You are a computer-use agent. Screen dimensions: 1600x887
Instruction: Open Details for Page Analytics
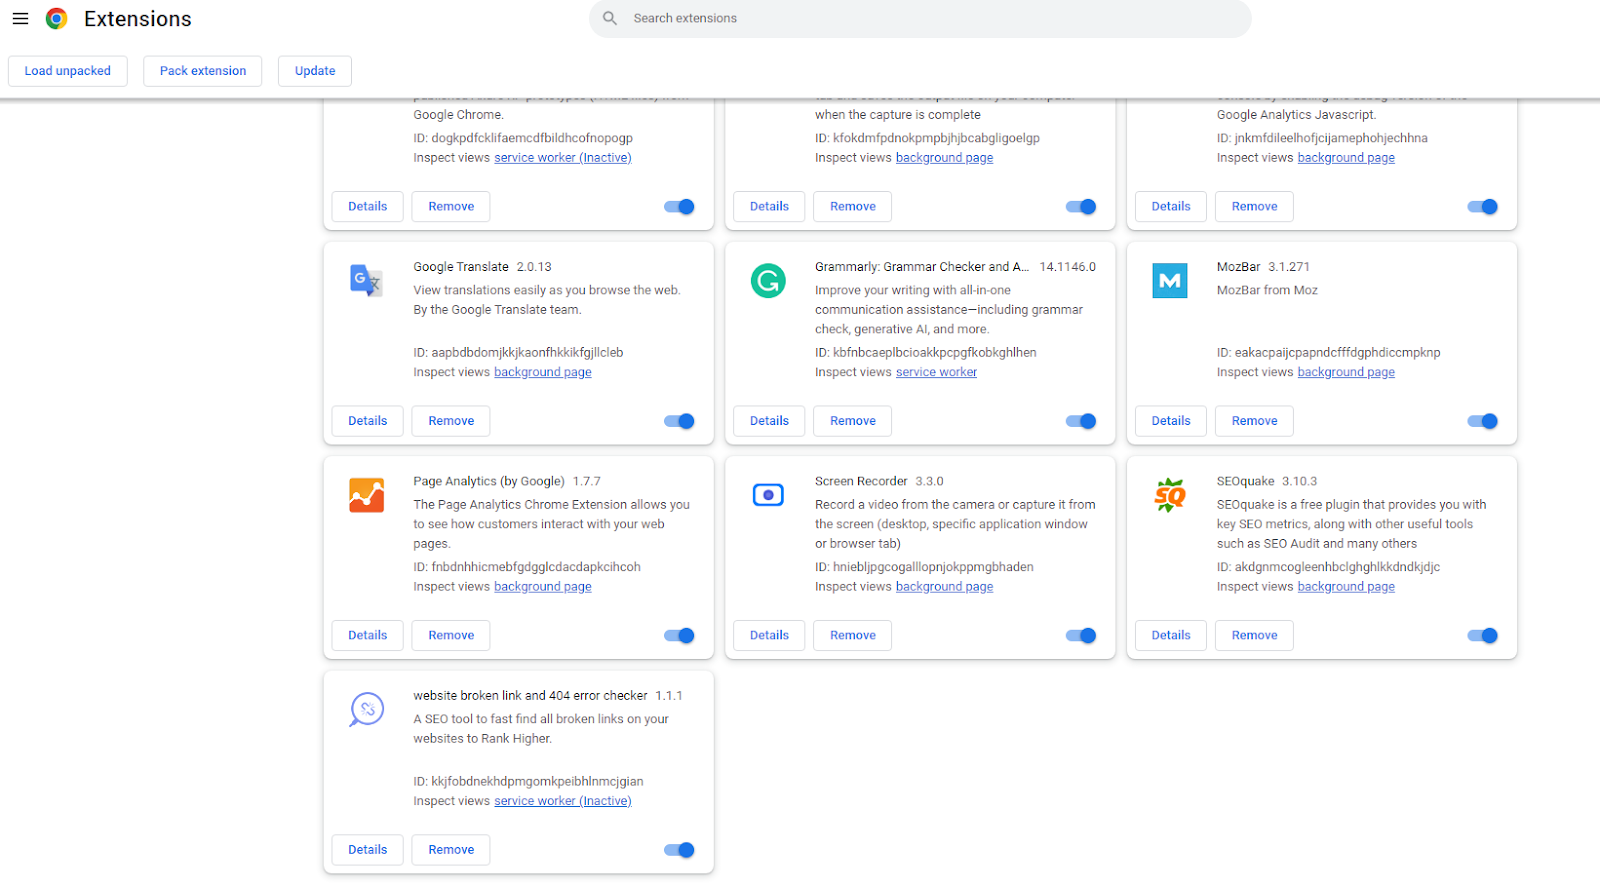368,636
